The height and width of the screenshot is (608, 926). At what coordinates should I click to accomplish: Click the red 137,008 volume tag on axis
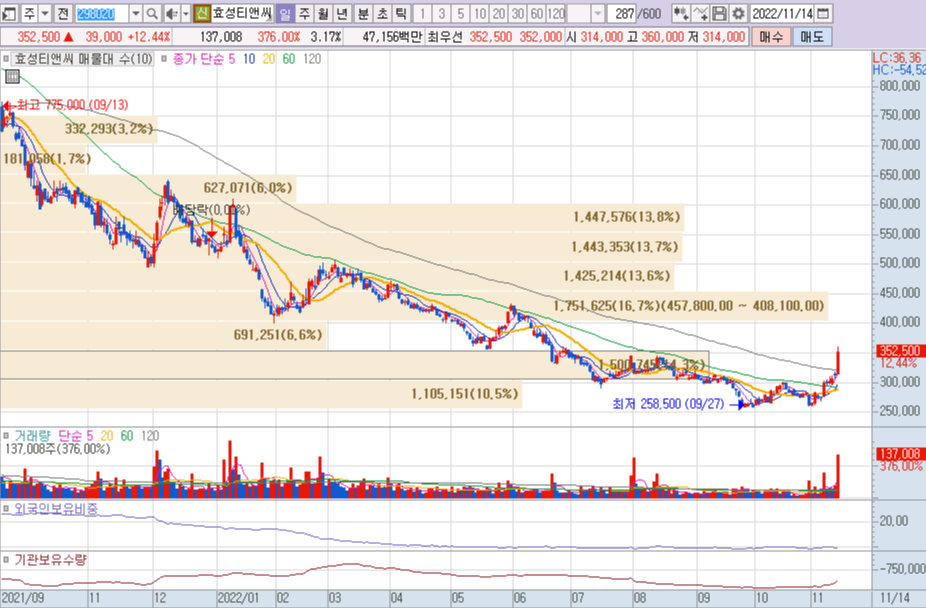click(899, 454)
